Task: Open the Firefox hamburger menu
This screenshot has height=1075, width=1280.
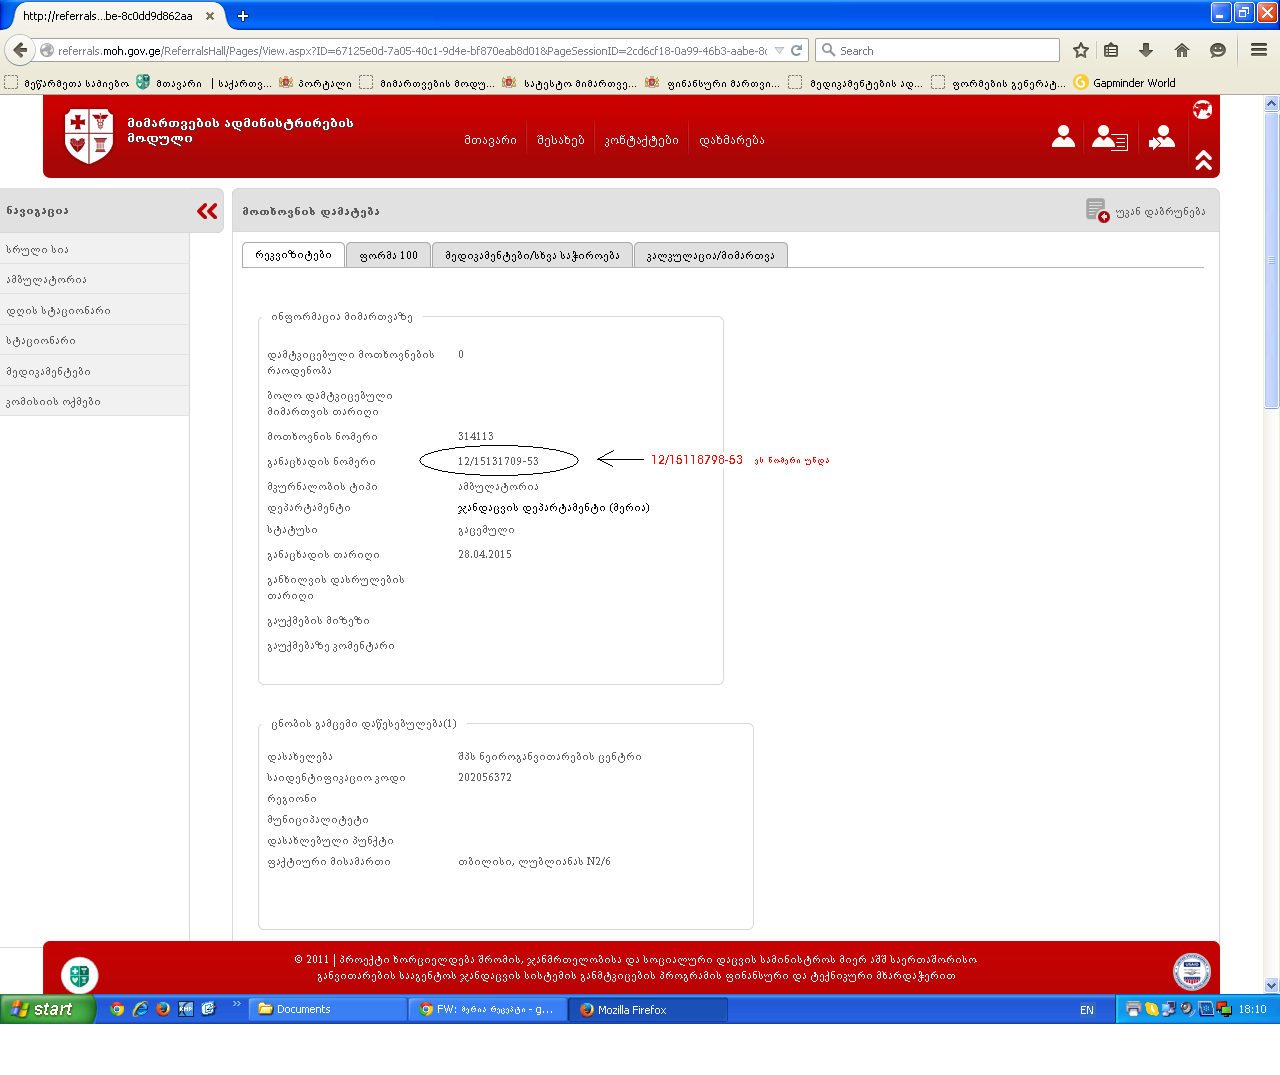Action: pyautogui.click(x=1258, y=50)
